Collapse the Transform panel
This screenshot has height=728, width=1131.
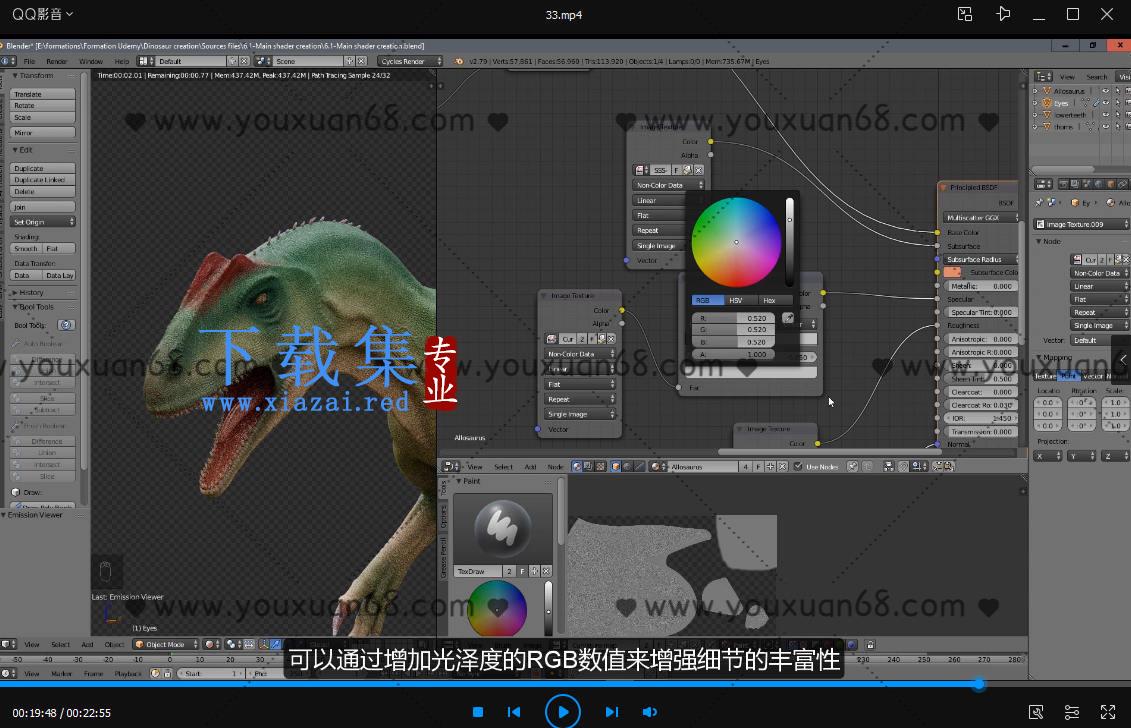point(15,76)
